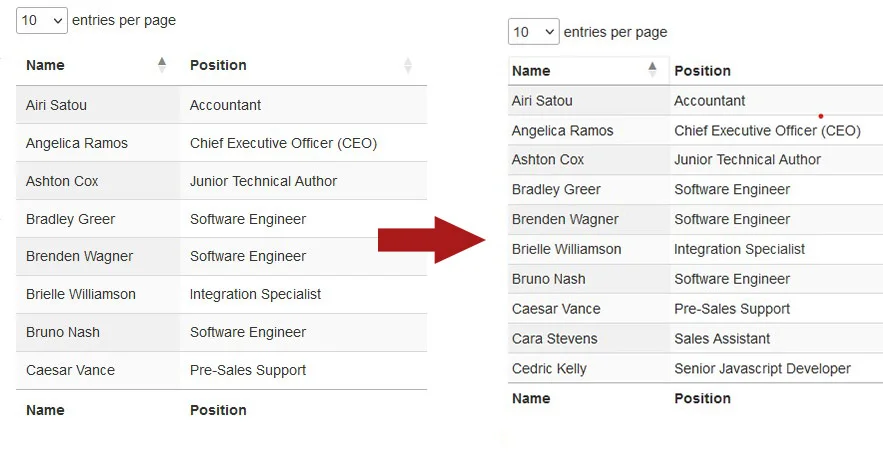The height and width of the screenshot is (471, 883).
Task: Click Pre-Sales Support in the left table
Action: pyautogui.click(x=248, y=370)
